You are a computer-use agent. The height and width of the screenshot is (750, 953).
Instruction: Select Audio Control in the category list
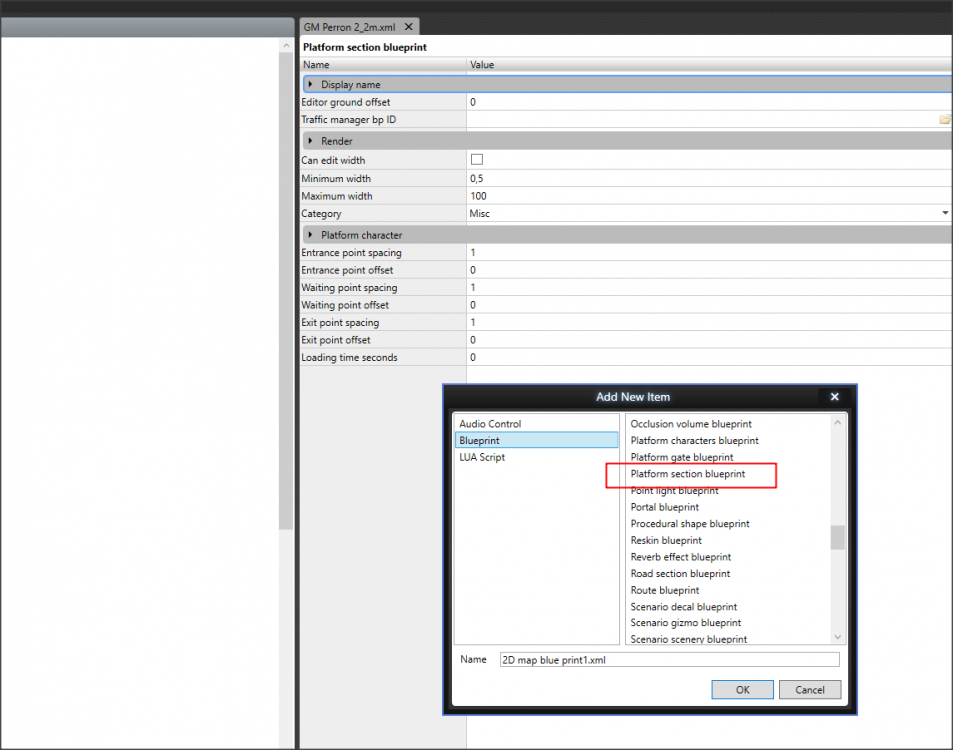click(490, 424)
